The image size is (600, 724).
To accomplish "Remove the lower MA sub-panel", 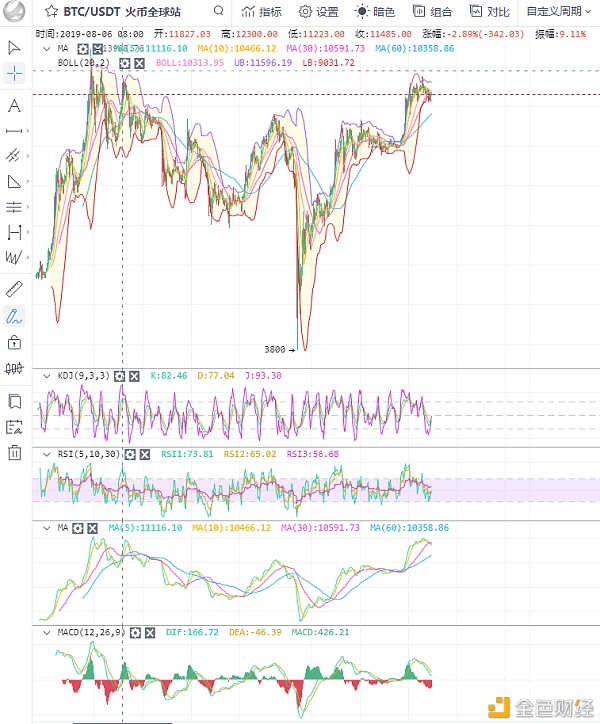I will point(92,528).
